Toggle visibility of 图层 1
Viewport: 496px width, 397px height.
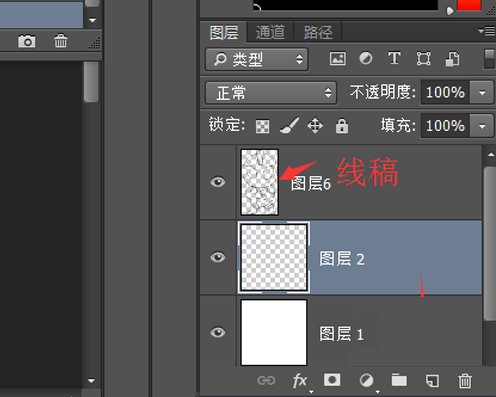[218, 332]
